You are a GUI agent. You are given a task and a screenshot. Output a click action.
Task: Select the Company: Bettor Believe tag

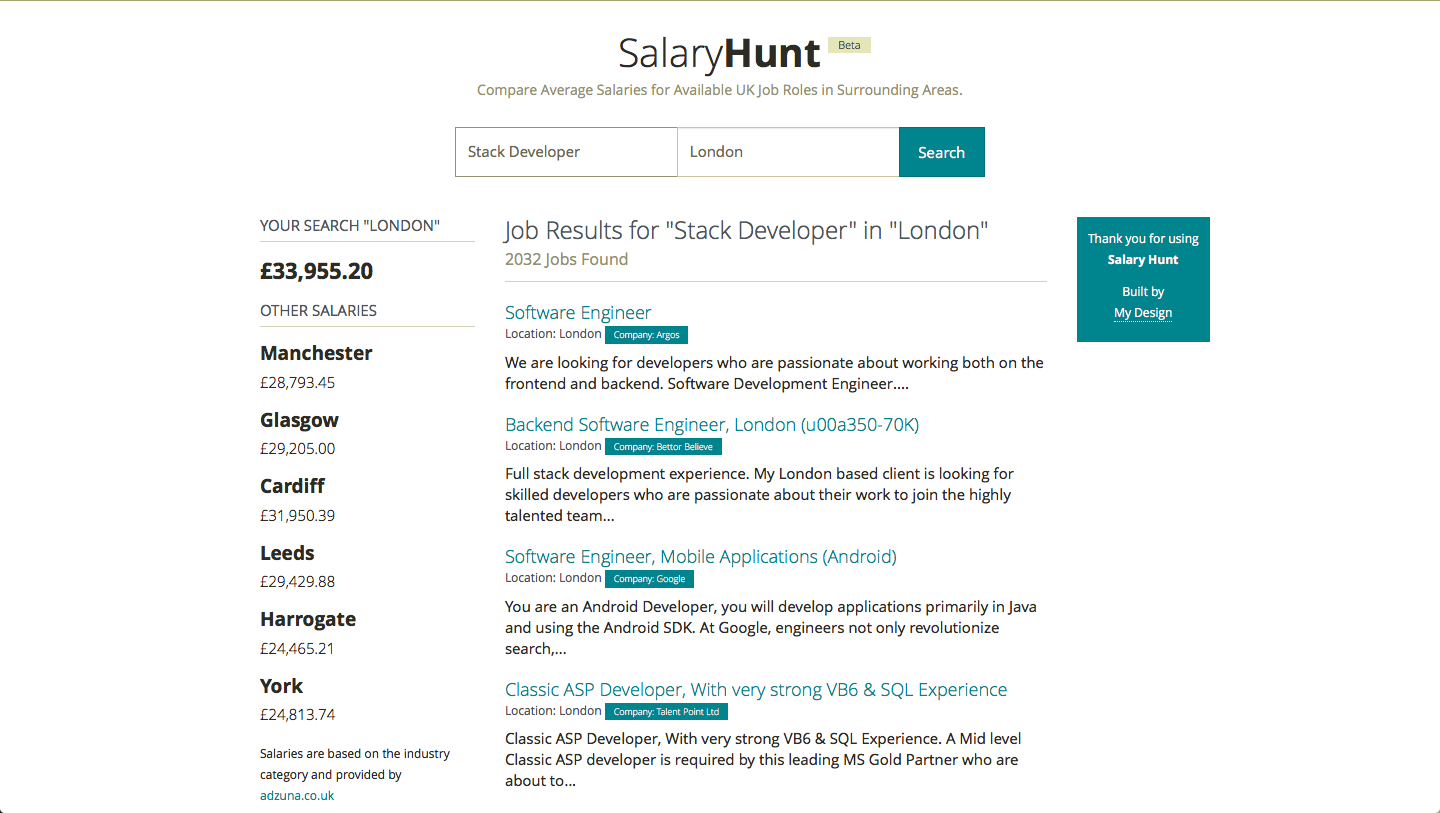[663, 446]
